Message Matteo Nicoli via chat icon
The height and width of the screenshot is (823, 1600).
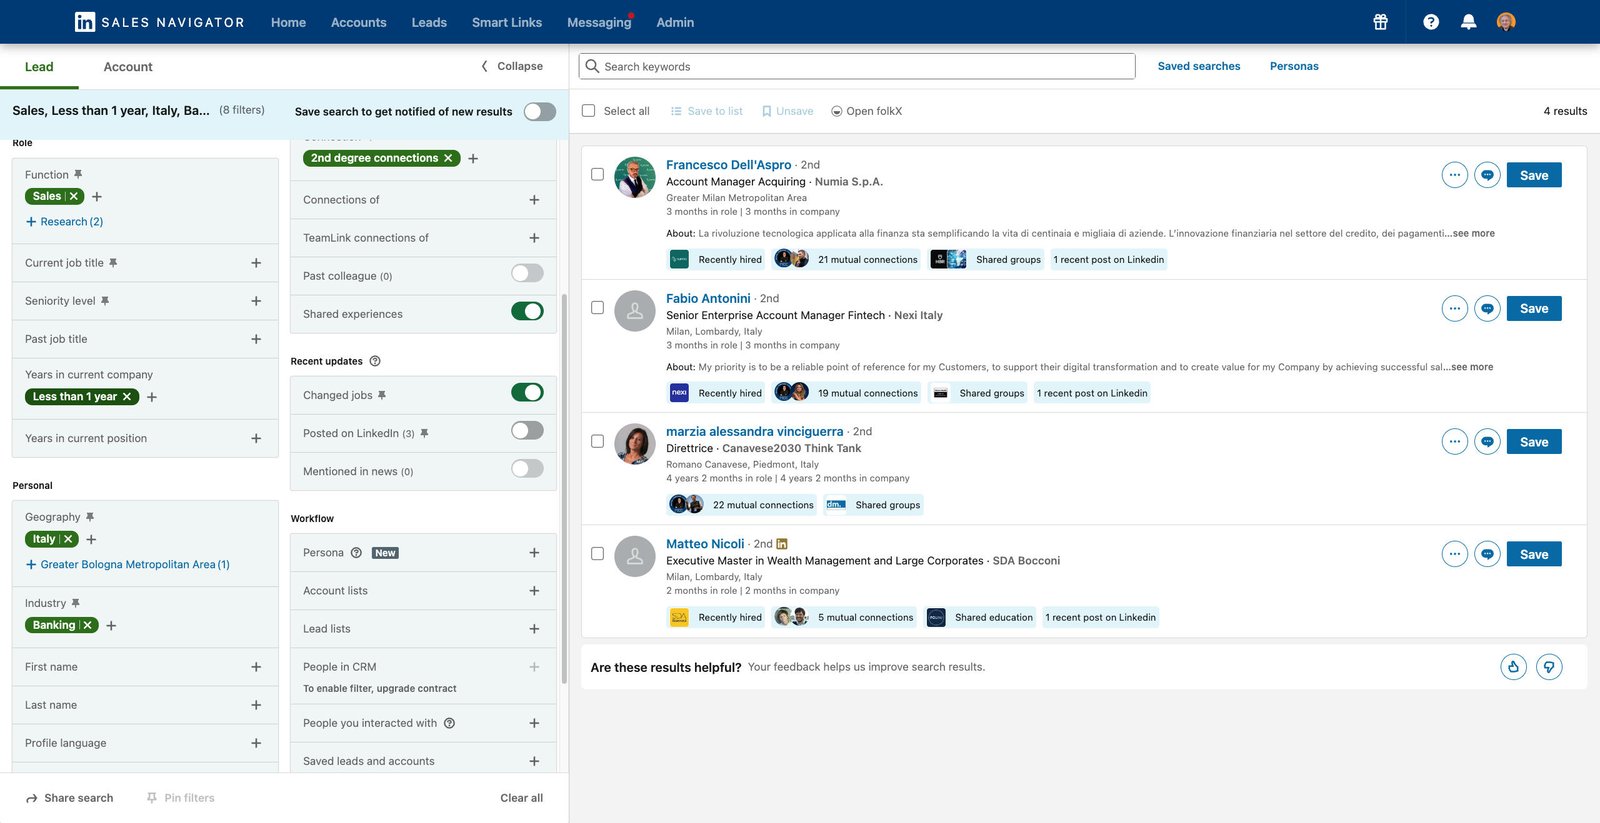coord(1488,554)
